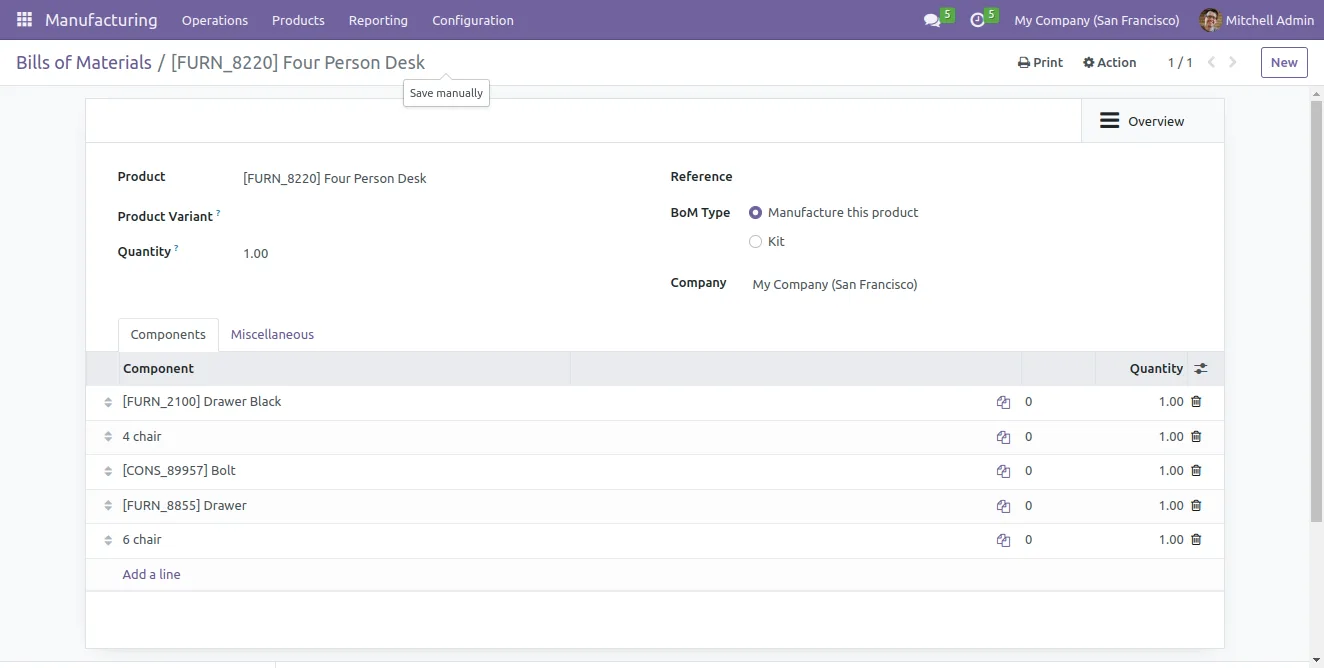Click copy icon on Drawer Black row
Viewport: 1324px width, 668px height.
point(1003,403)
